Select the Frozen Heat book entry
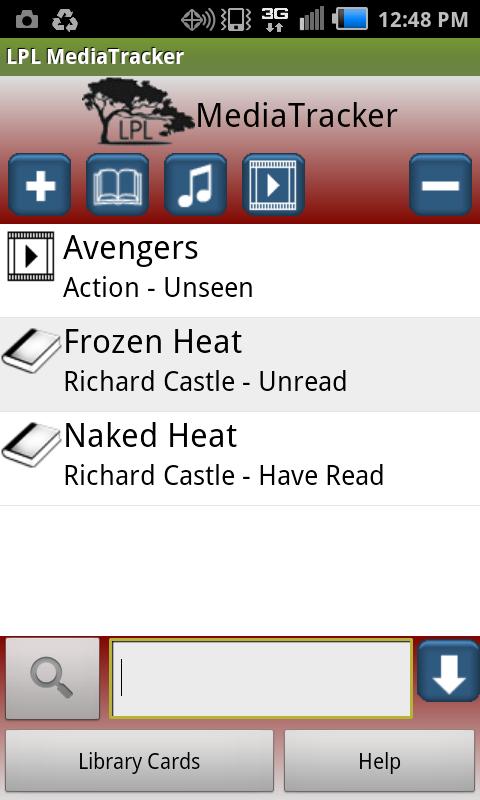Screen dimensions: 480x800 [x=240, y=365]
